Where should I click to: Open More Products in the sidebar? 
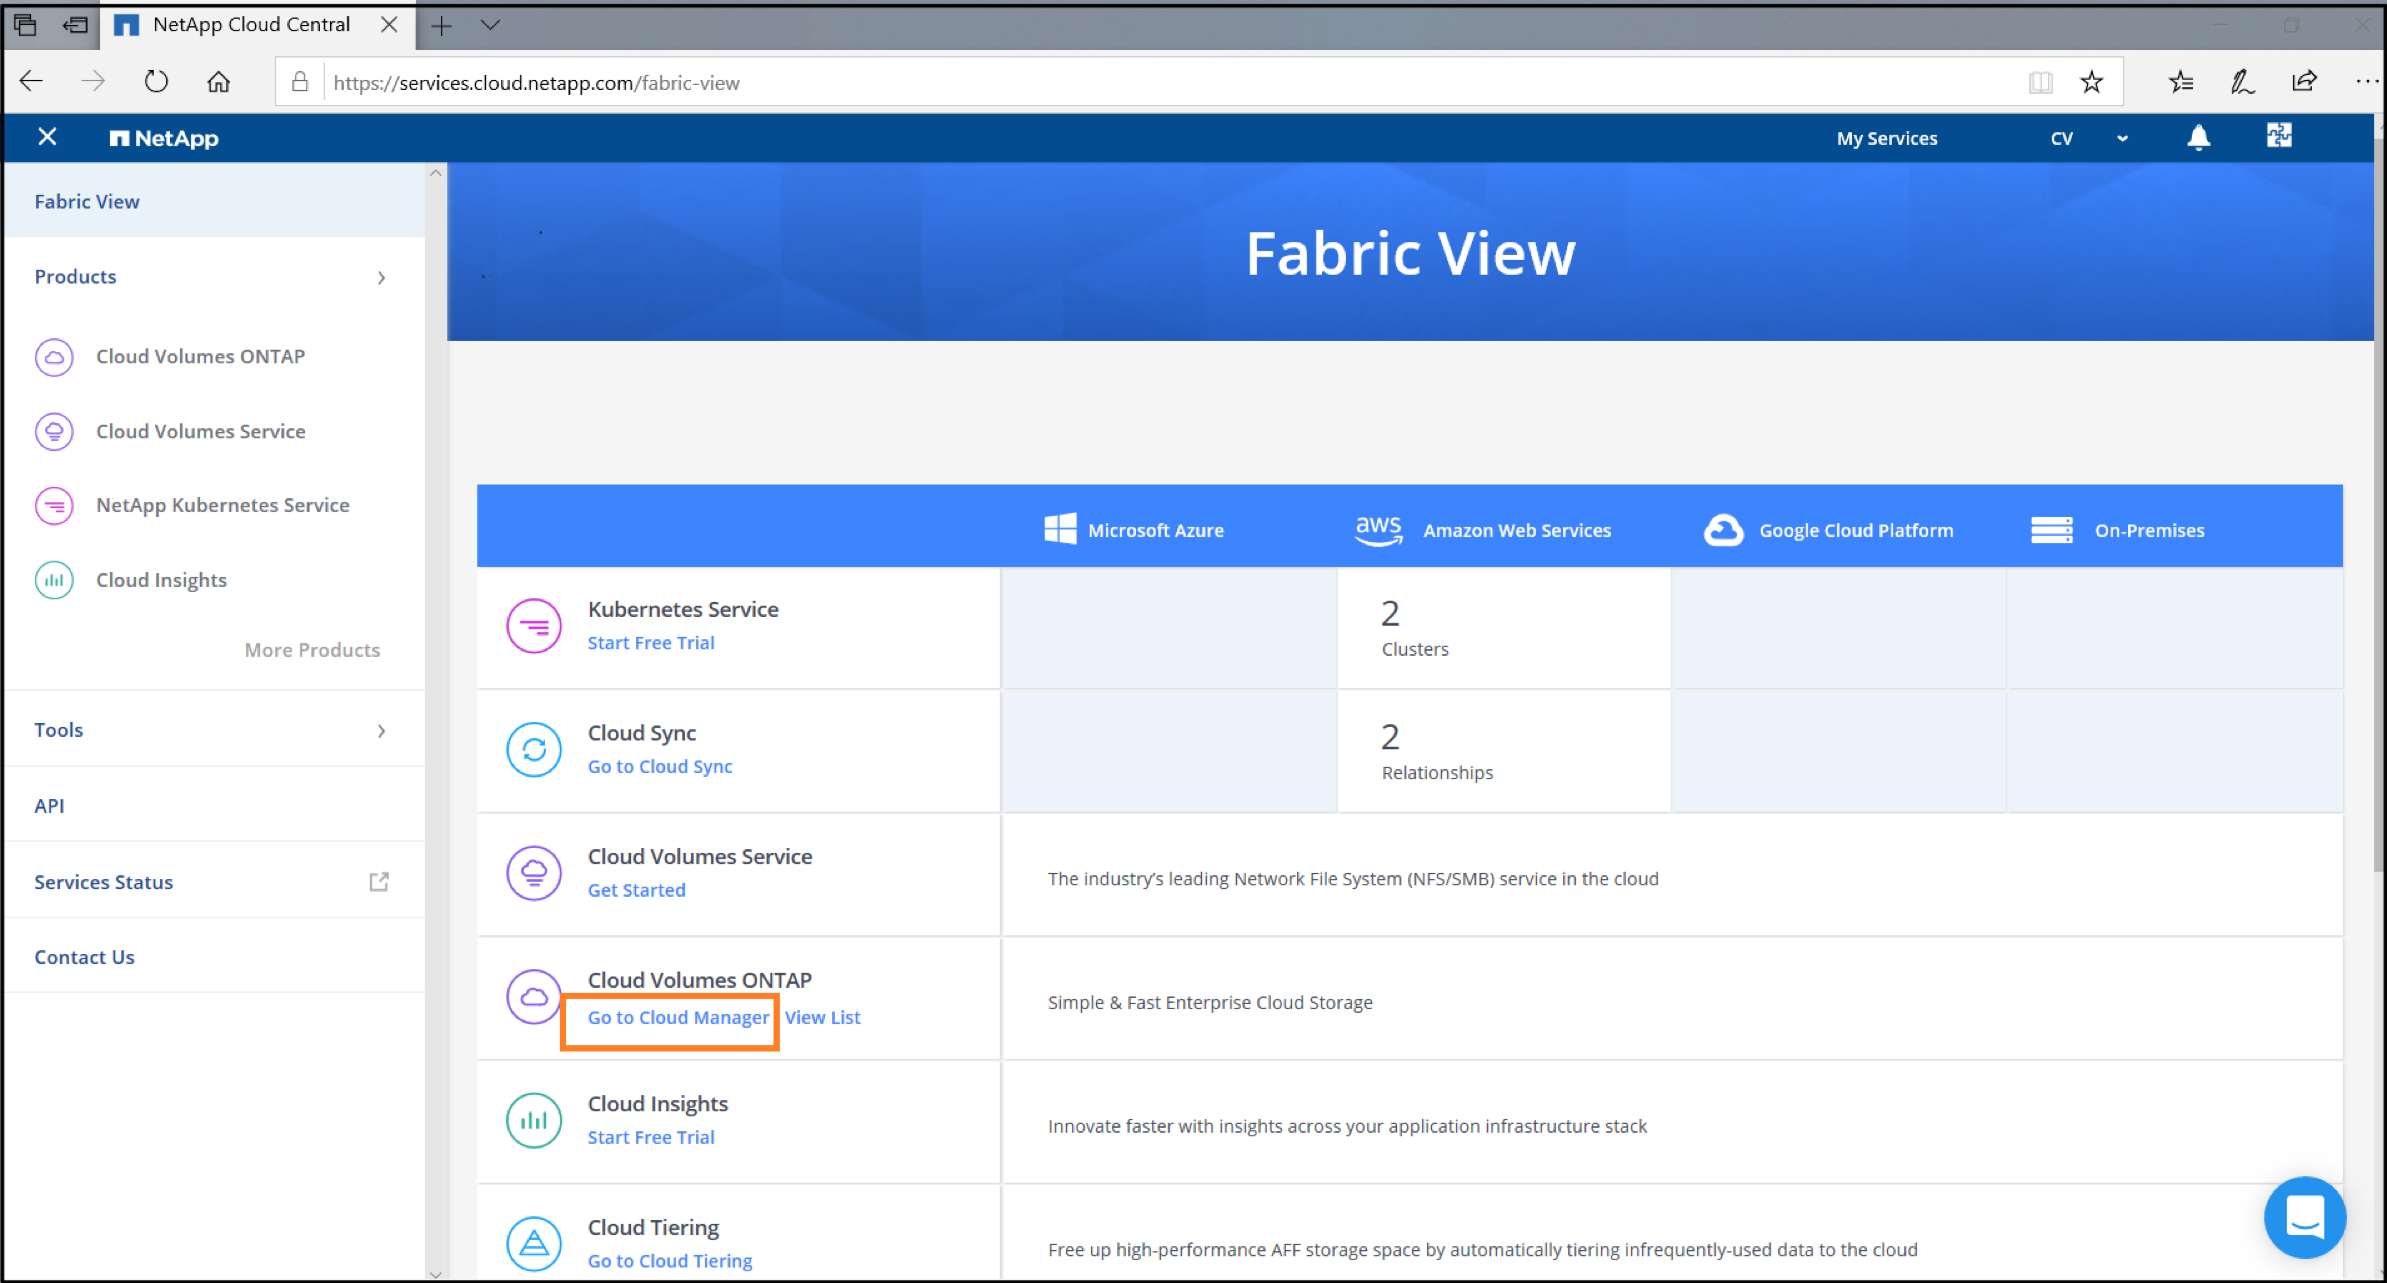coord(312,650)
